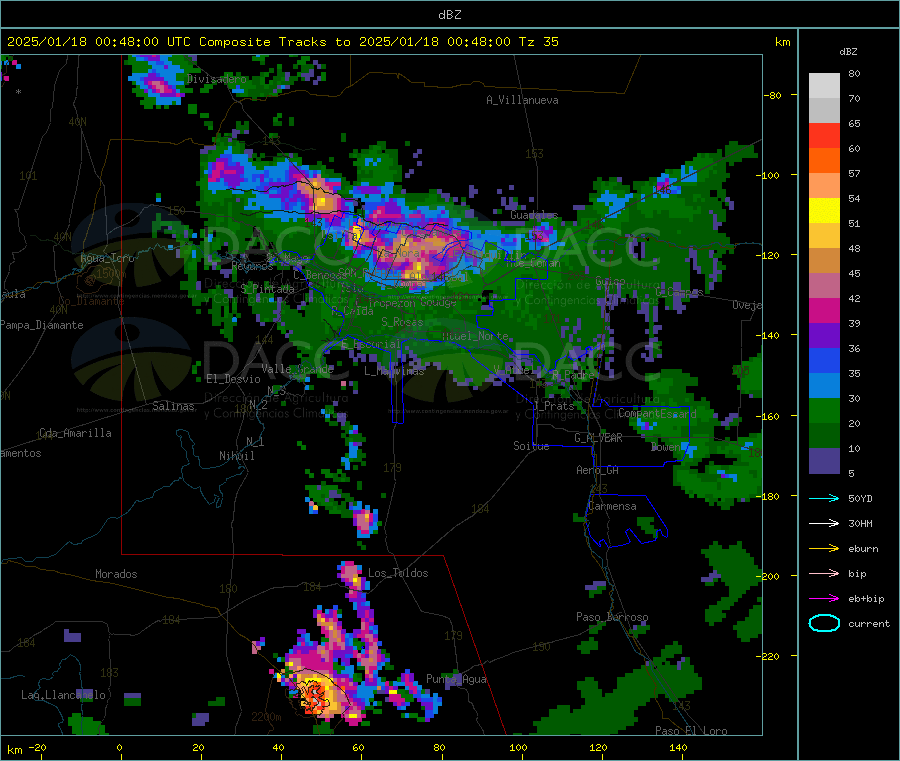
Task: Click the 'Paso_El_Loro' place label
Action: [x=691, y=731]
